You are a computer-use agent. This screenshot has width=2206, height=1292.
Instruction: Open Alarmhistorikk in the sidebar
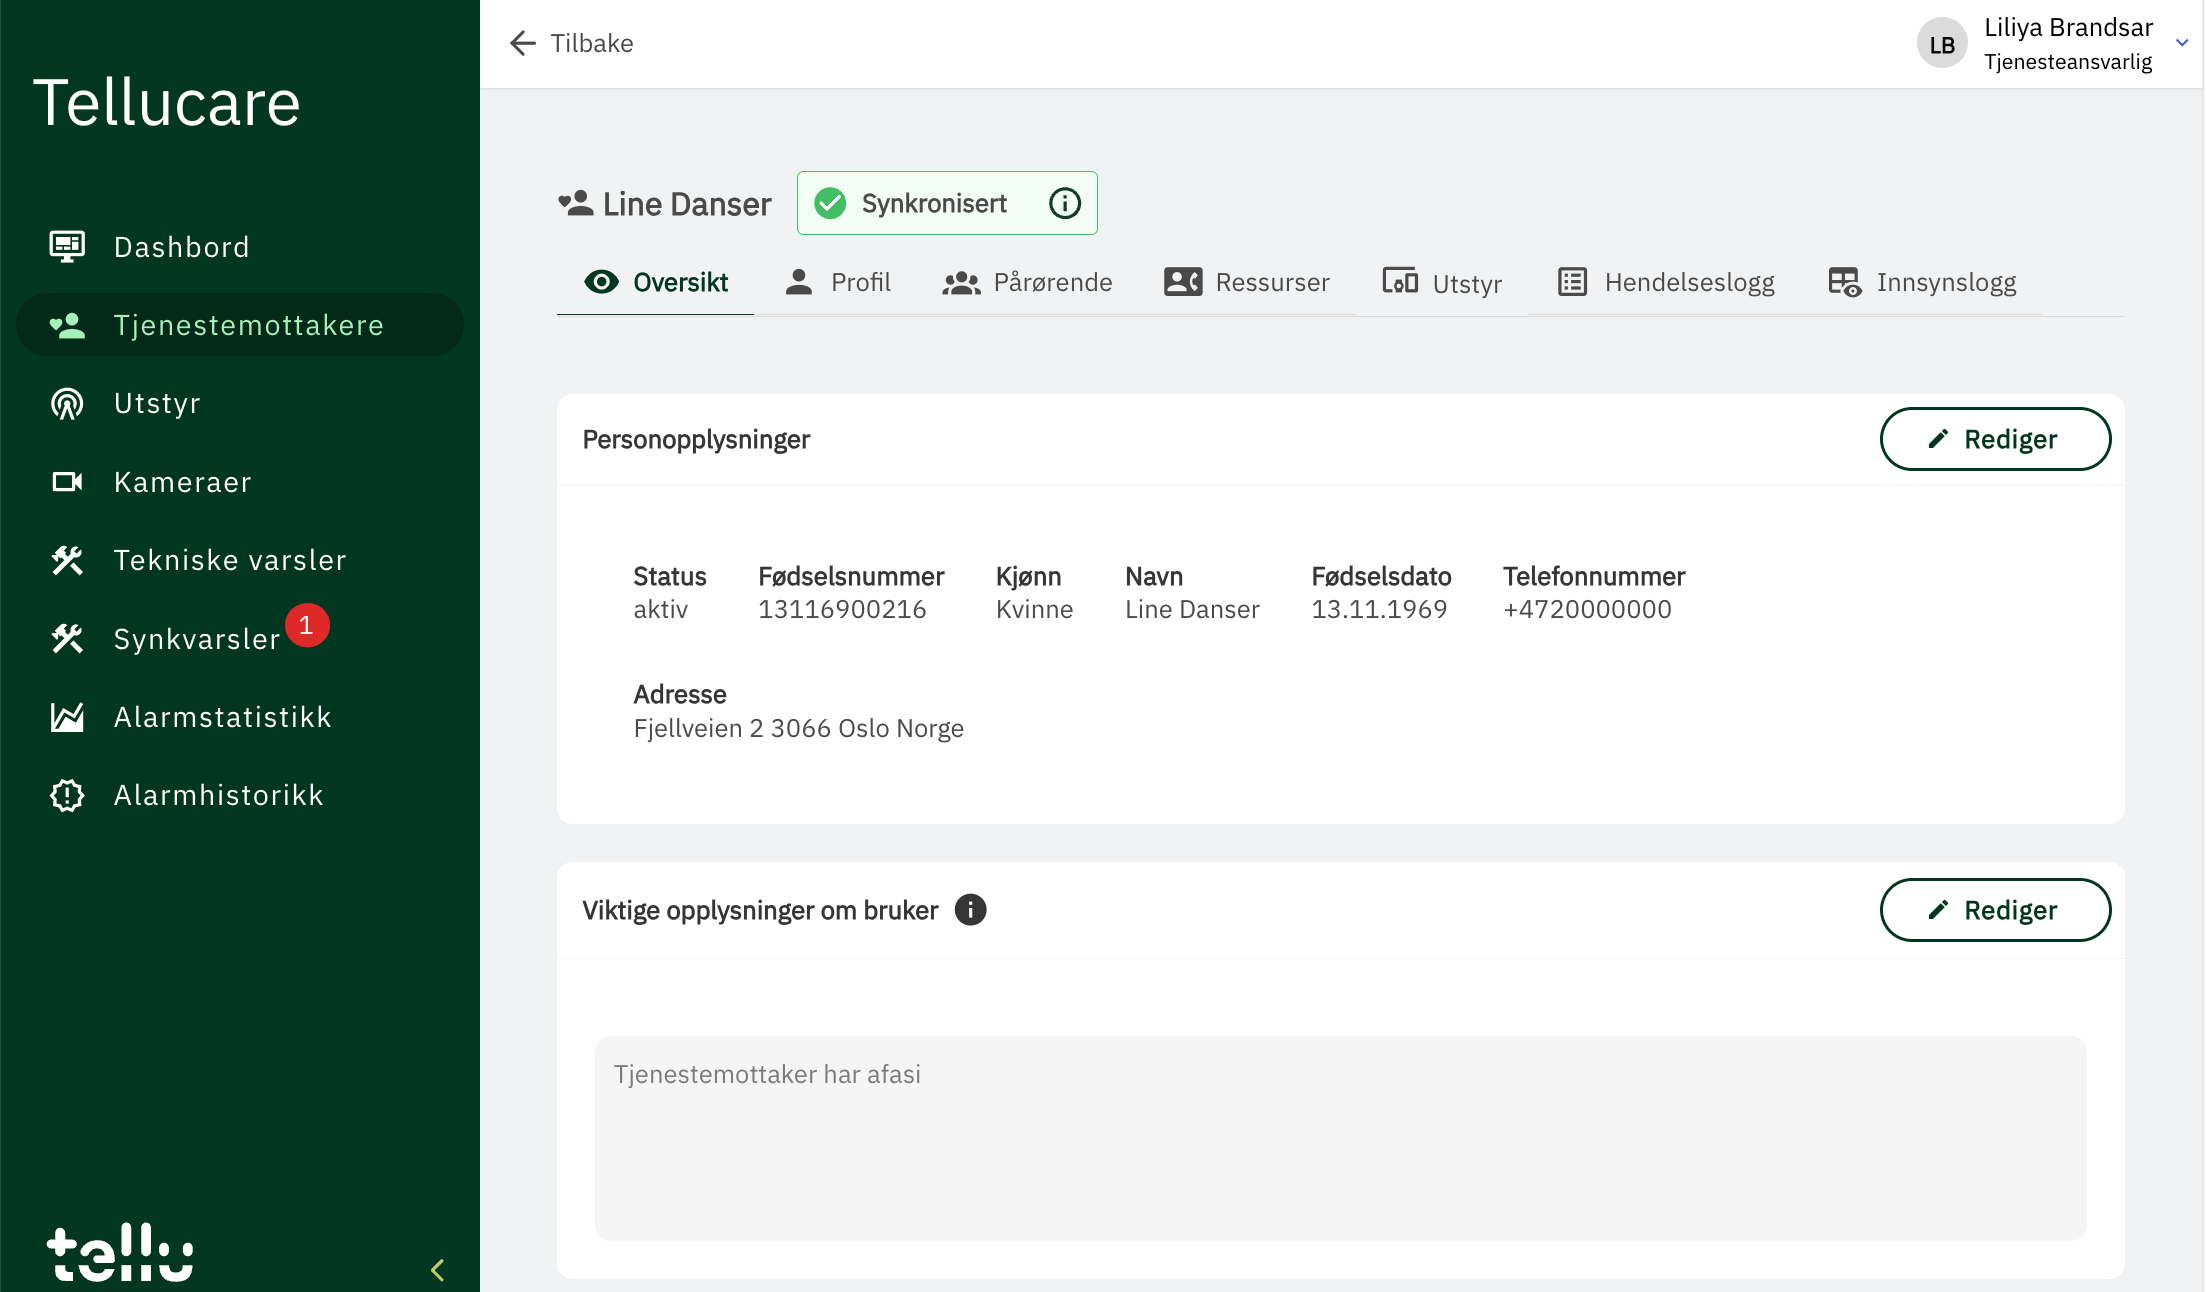[240, 795]
